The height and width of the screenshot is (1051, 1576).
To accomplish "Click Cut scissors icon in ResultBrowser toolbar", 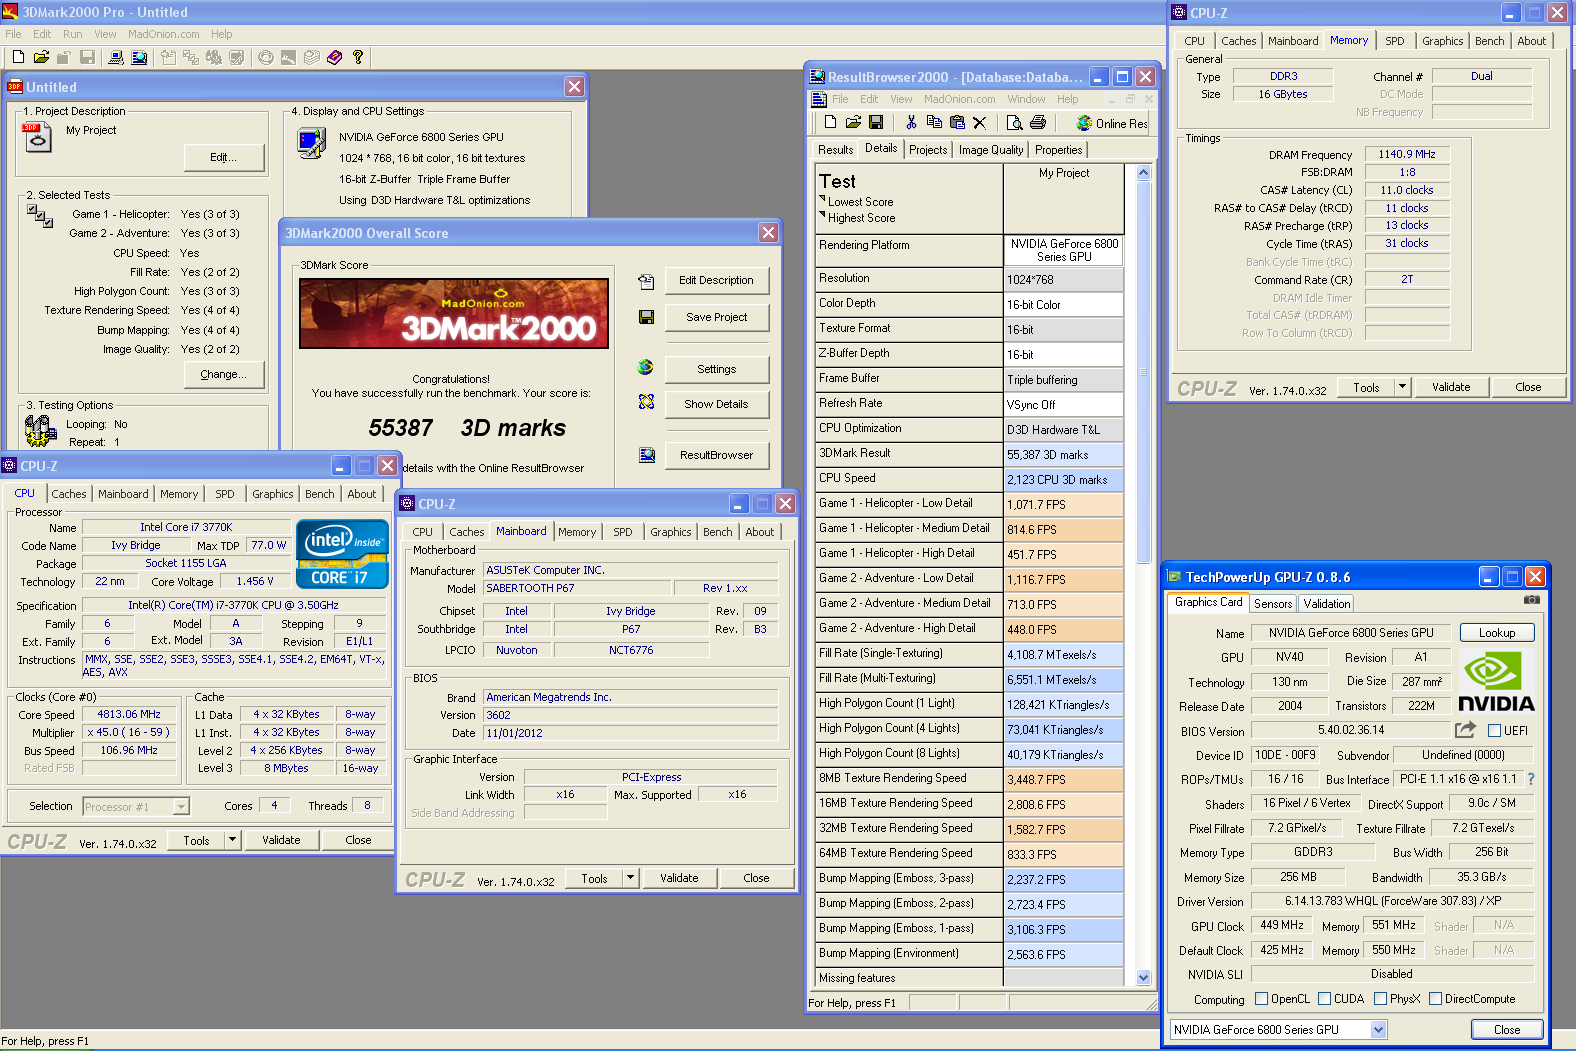I will [x=911, y=122].
